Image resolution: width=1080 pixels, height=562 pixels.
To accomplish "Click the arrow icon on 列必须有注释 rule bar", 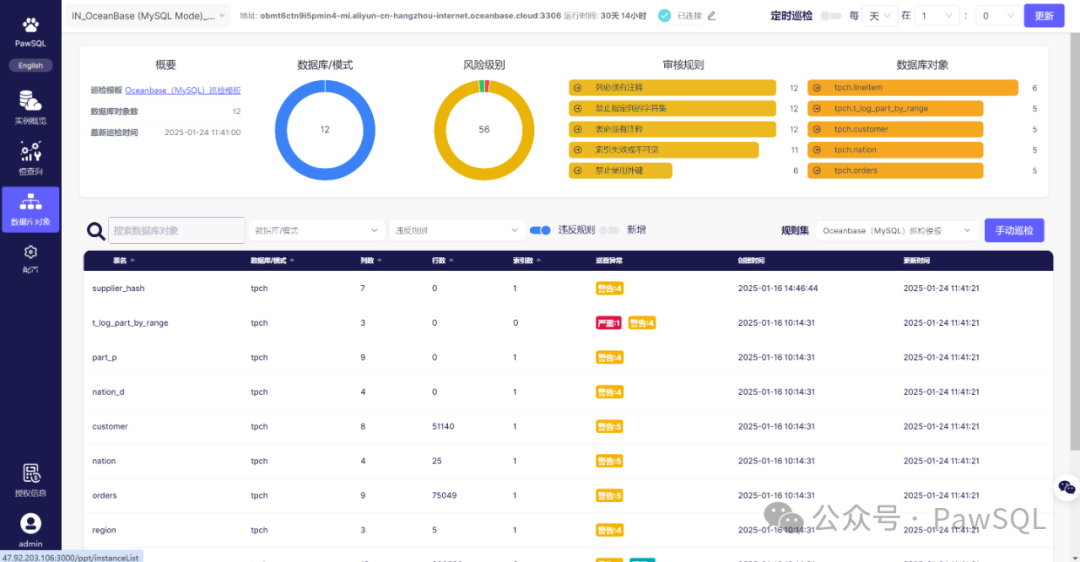I will [578, 88].
